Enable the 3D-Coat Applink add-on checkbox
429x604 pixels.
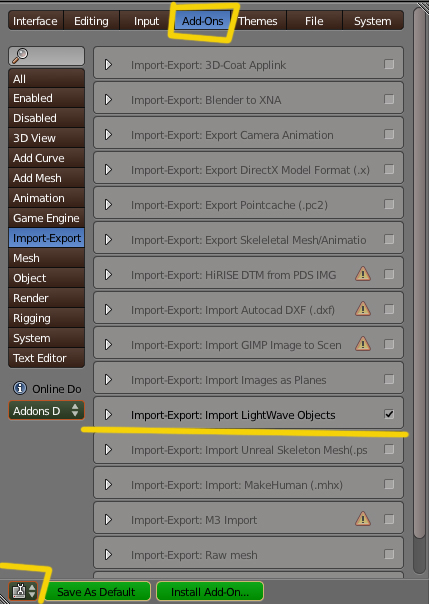pos(389,64)
